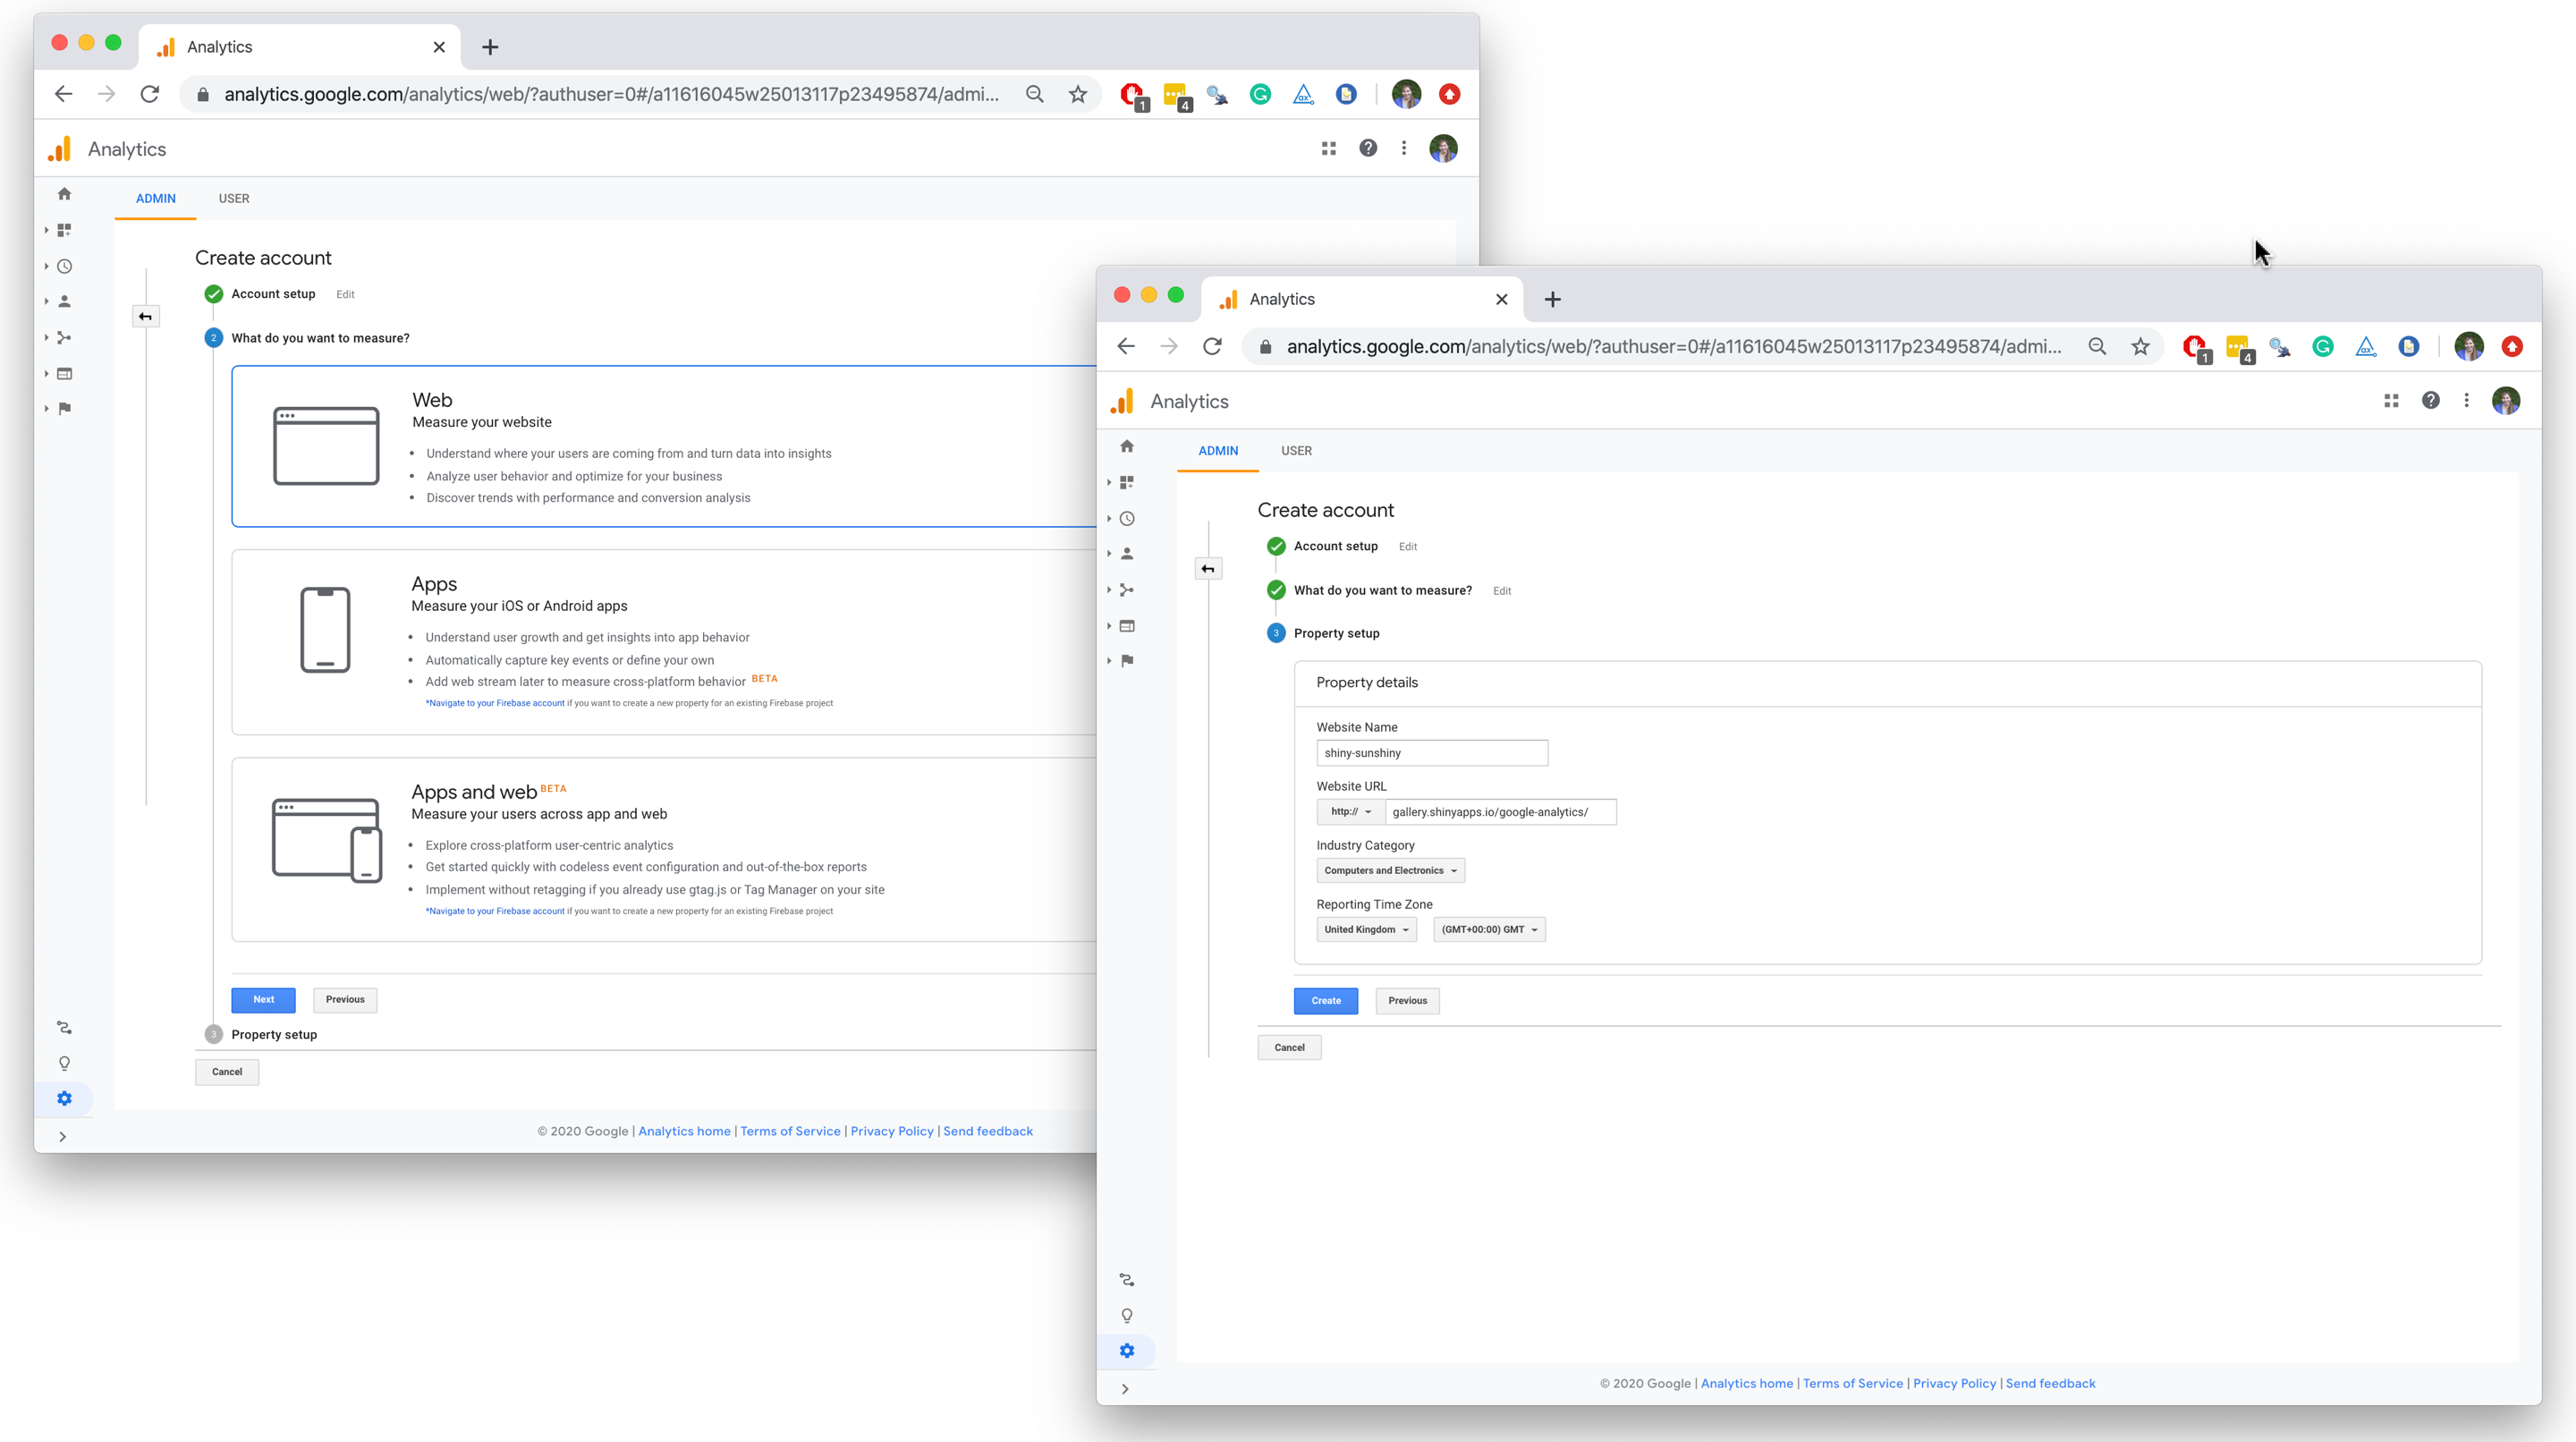
Task: Click the Admin gear icon in front window sidebar
Action: tap(1127, 1351)
